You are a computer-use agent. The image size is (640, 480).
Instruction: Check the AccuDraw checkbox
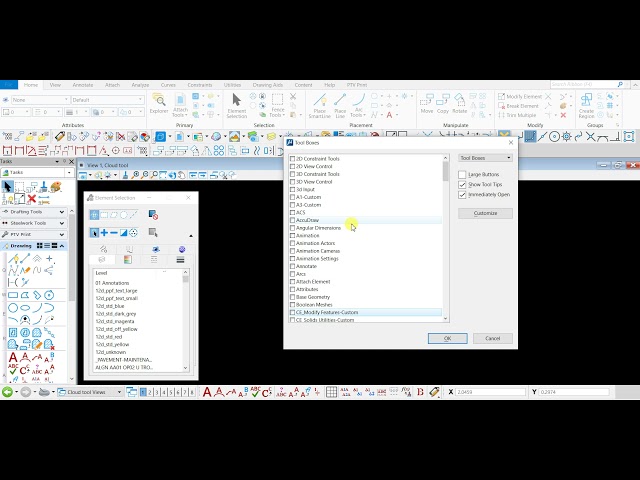(x=292, y=220)
